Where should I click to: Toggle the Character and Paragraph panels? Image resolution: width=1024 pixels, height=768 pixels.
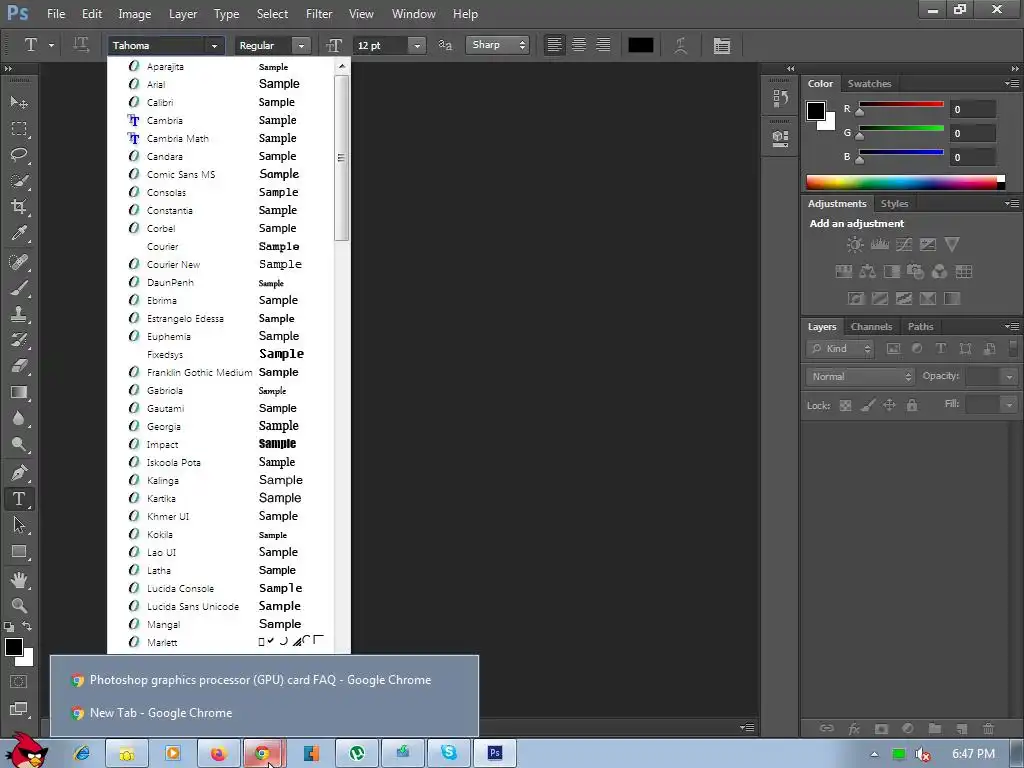click(x=722, y=45)
